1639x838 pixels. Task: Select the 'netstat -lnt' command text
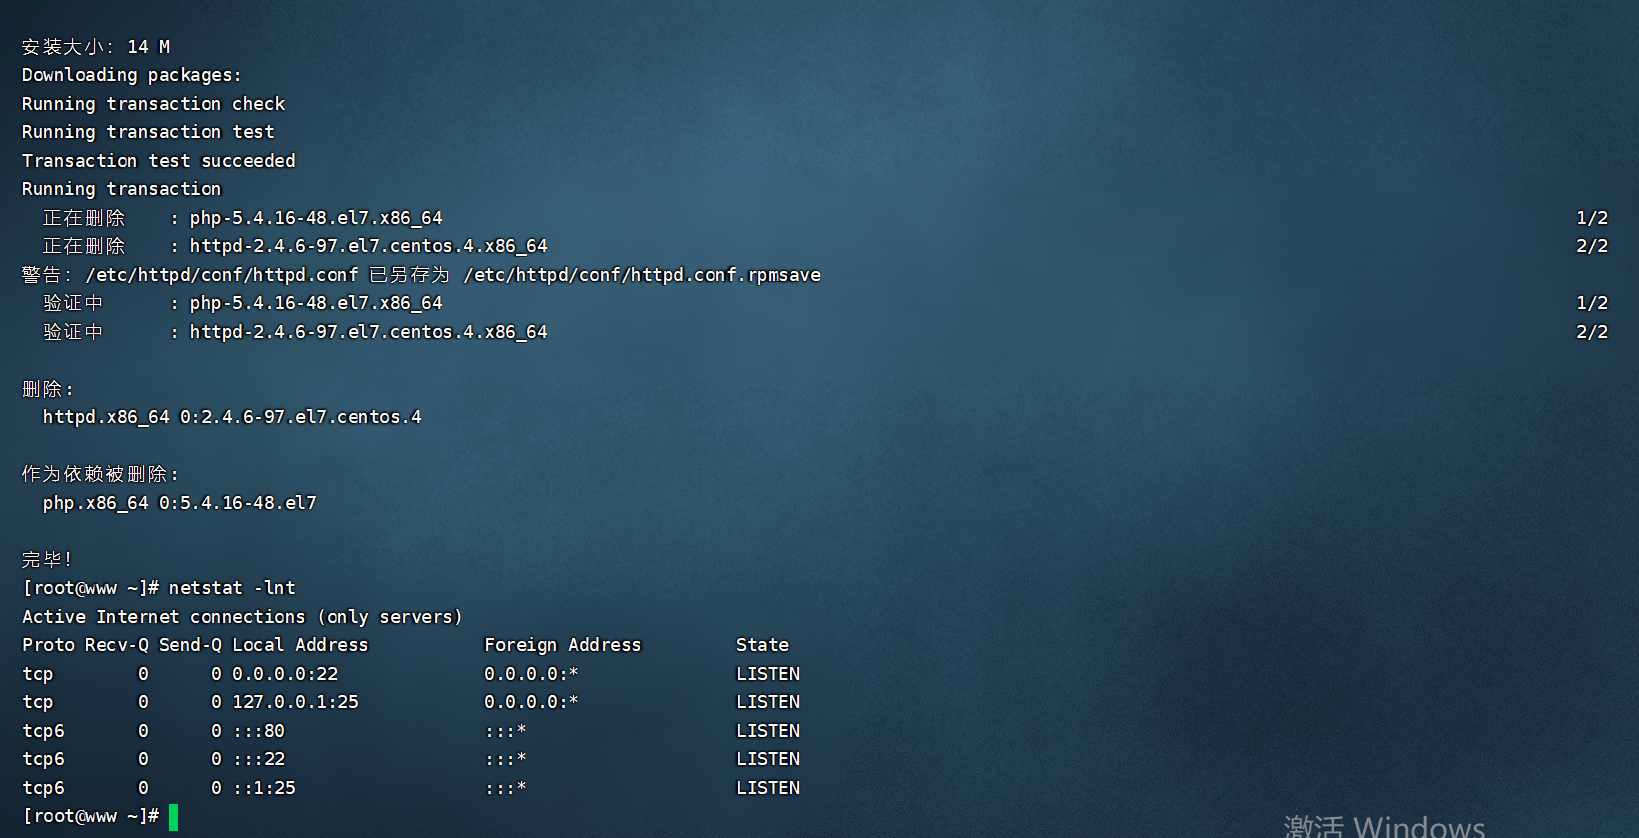pyautogui.click(x=232, y=588)
